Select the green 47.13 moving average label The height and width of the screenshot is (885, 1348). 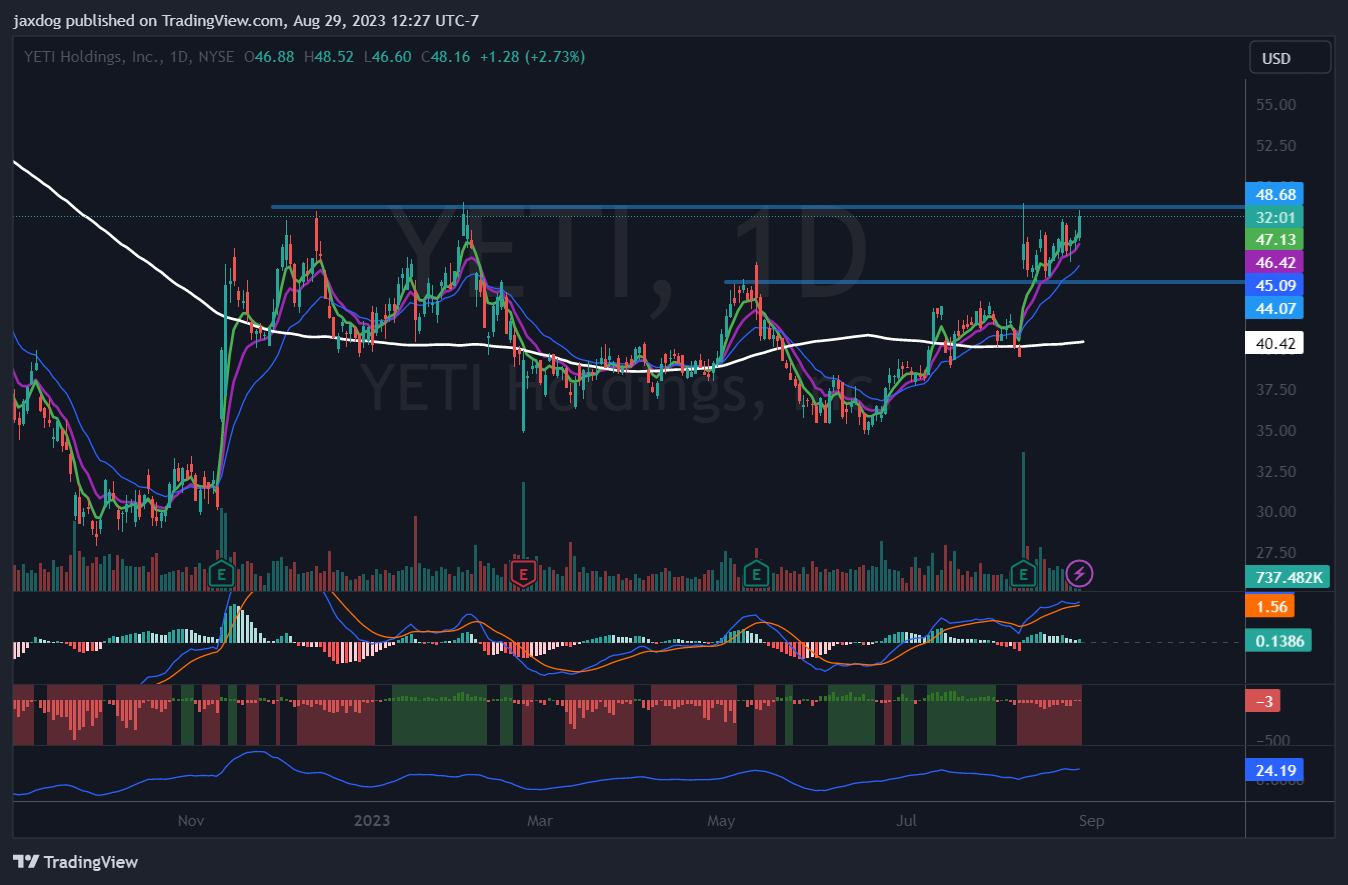[1274, 240]
